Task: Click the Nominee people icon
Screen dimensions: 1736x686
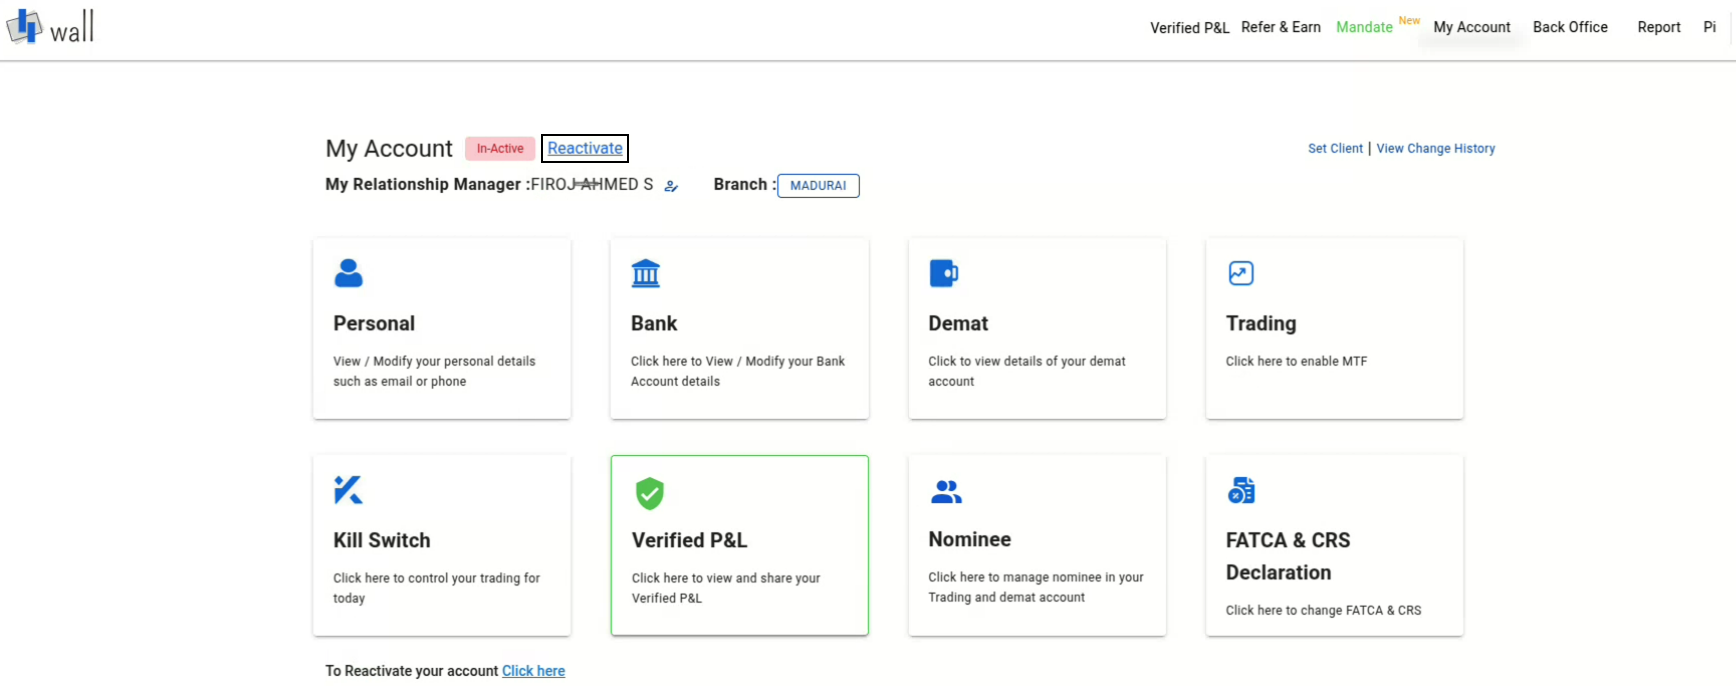Action: (945, 491)
